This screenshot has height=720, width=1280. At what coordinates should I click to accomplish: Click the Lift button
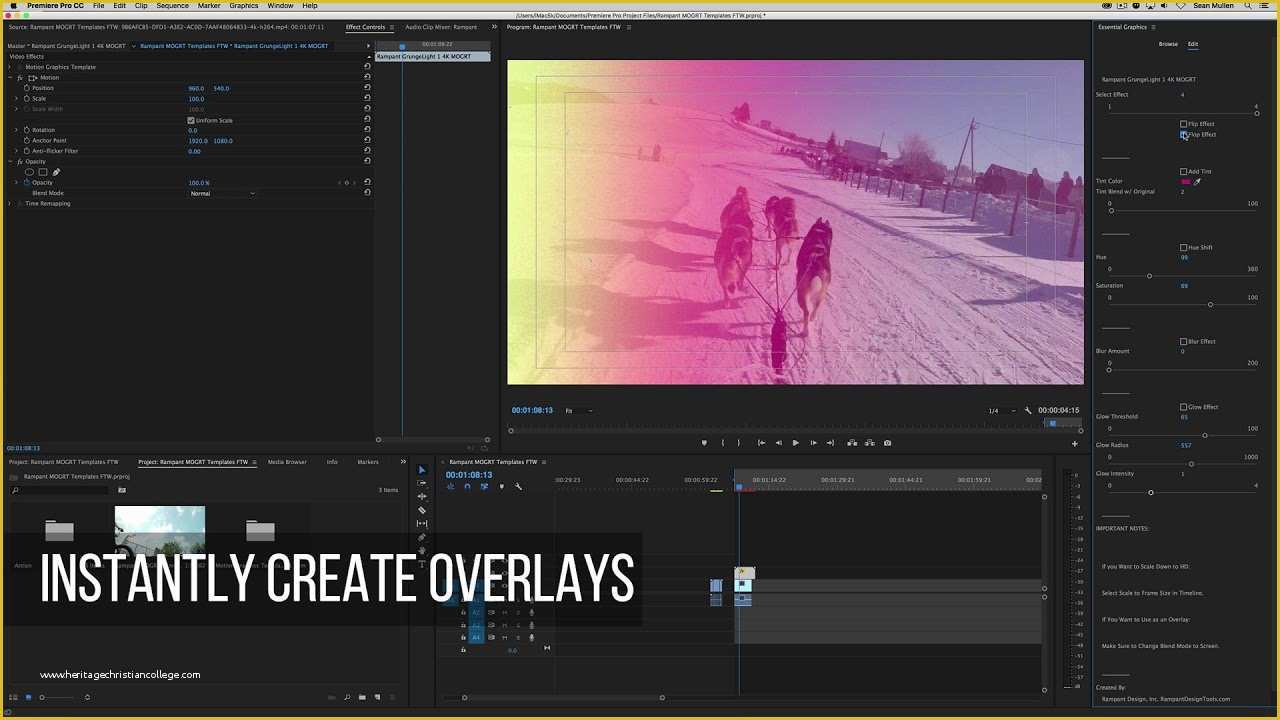click(852, 443)
